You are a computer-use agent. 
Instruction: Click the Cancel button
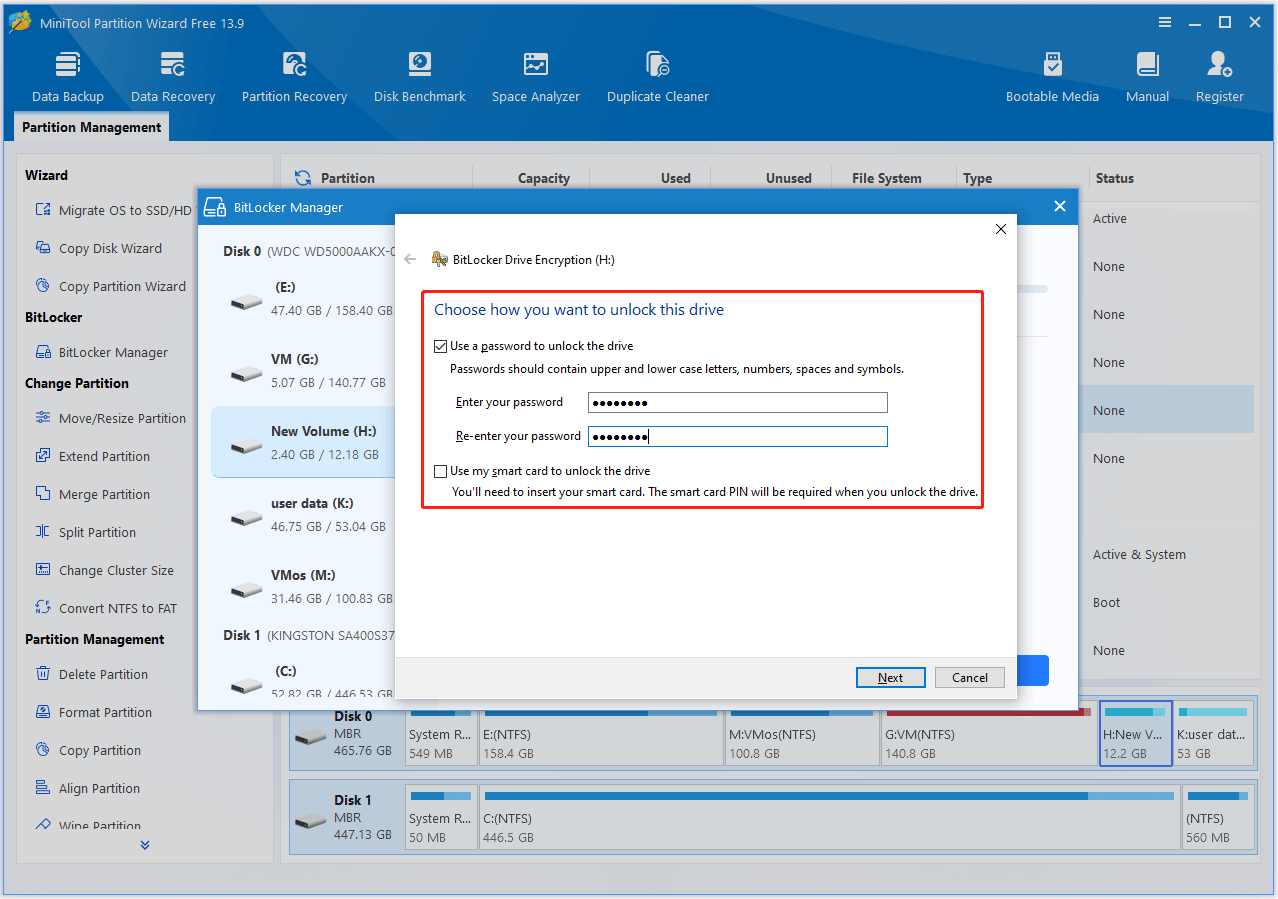[969, 677]
